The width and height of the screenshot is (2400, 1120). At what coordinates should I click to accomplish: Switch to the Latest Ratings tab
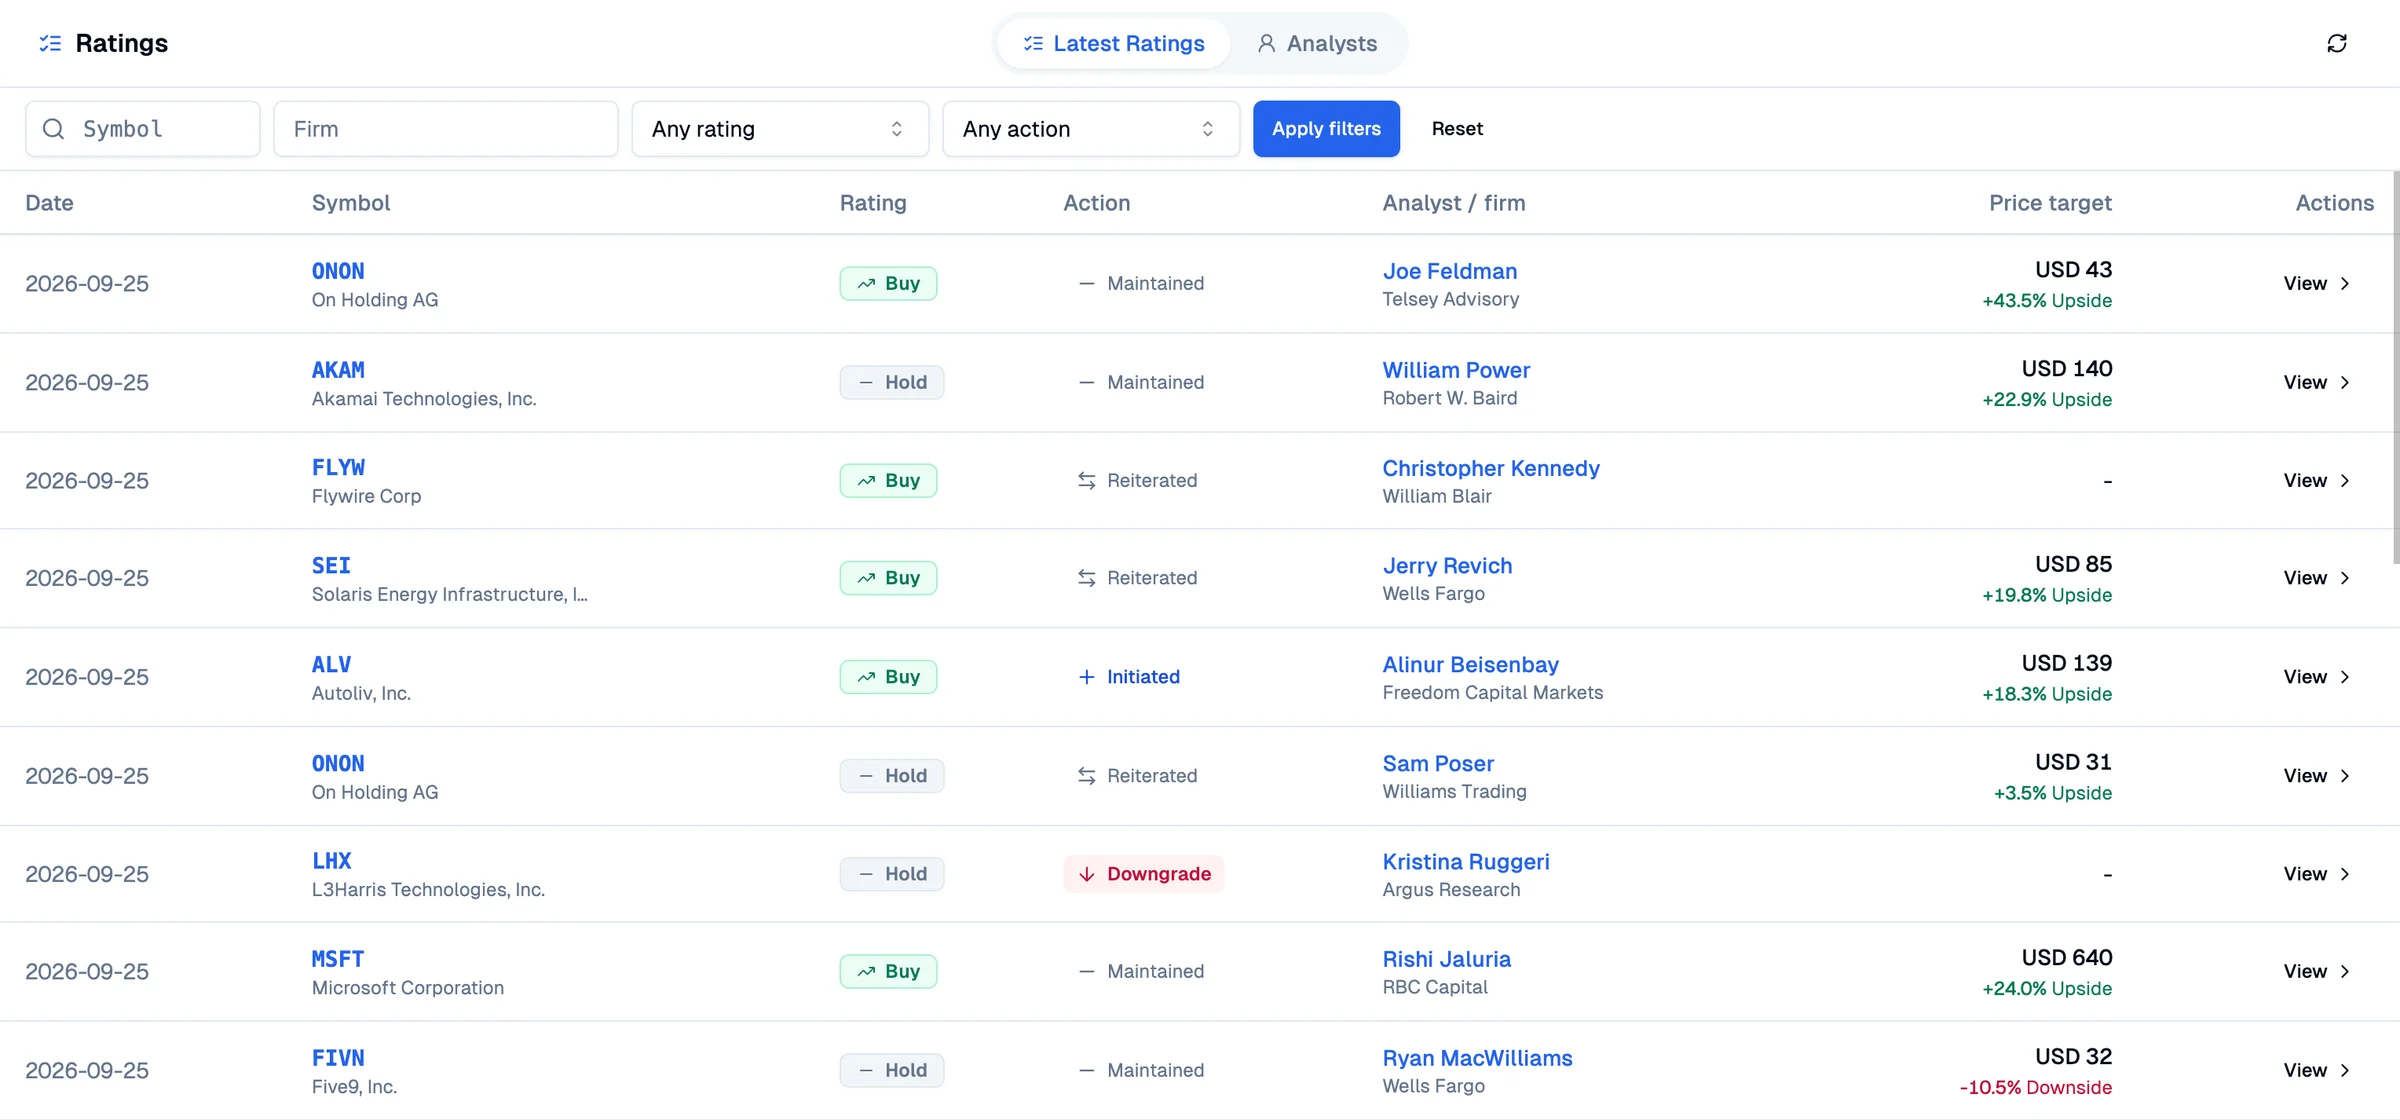tap(1114, 44)
